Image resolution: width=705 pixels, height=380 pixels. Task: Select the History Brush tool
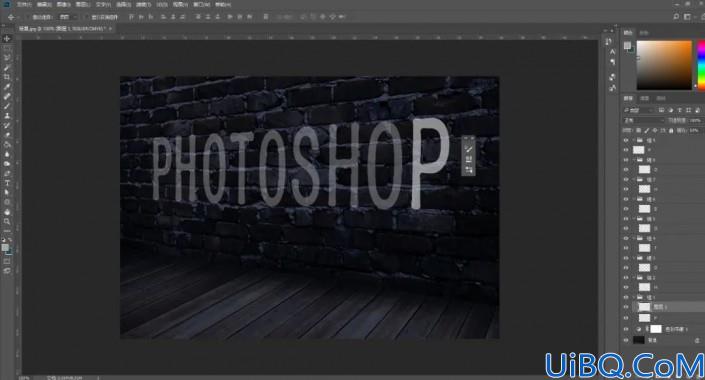tap(7, 125)
